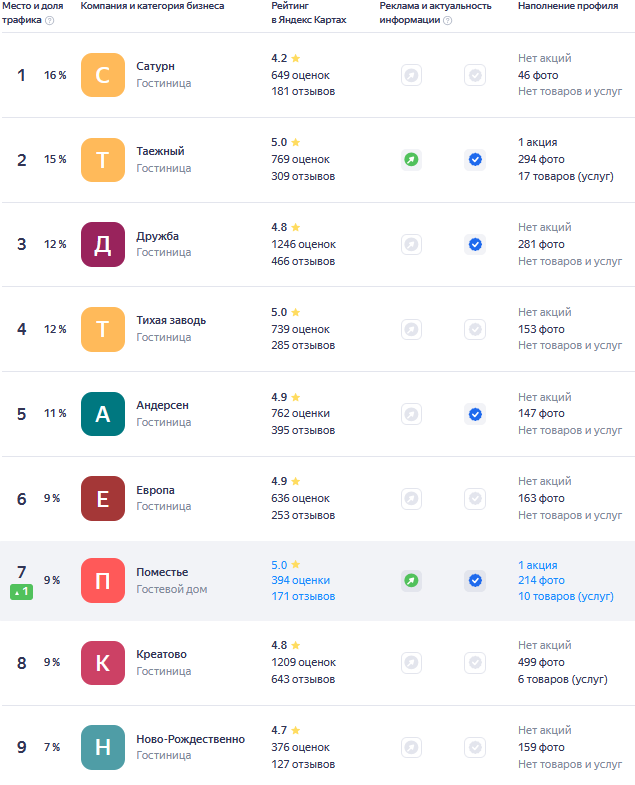The width and height of the screenshot is (635, 785).
Task: Open 214 фото link for Поместье
Action: [541, 580]
